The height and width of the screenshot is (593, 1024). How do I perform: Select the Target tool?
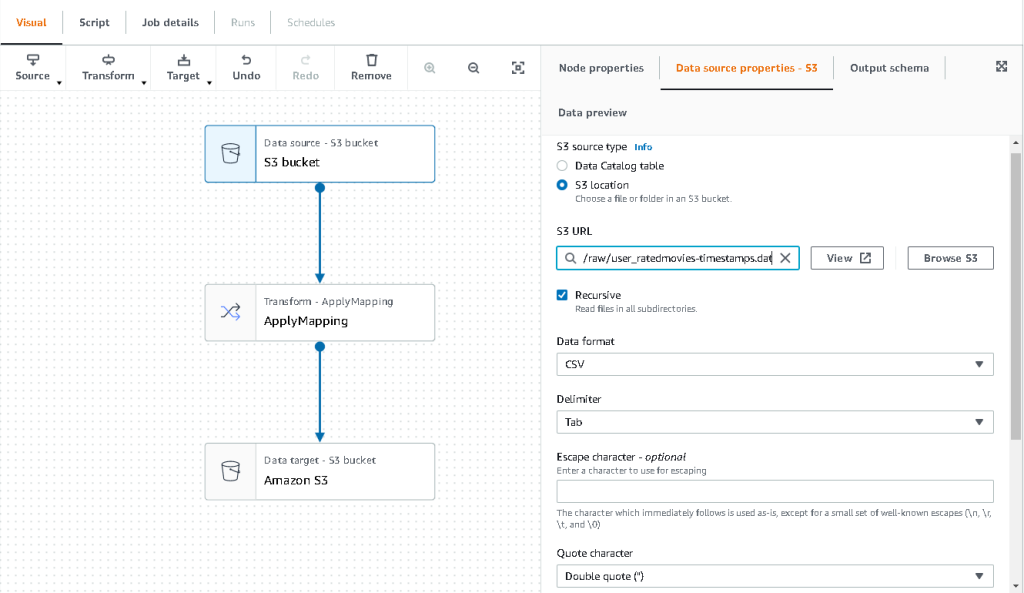coord(183,68)
